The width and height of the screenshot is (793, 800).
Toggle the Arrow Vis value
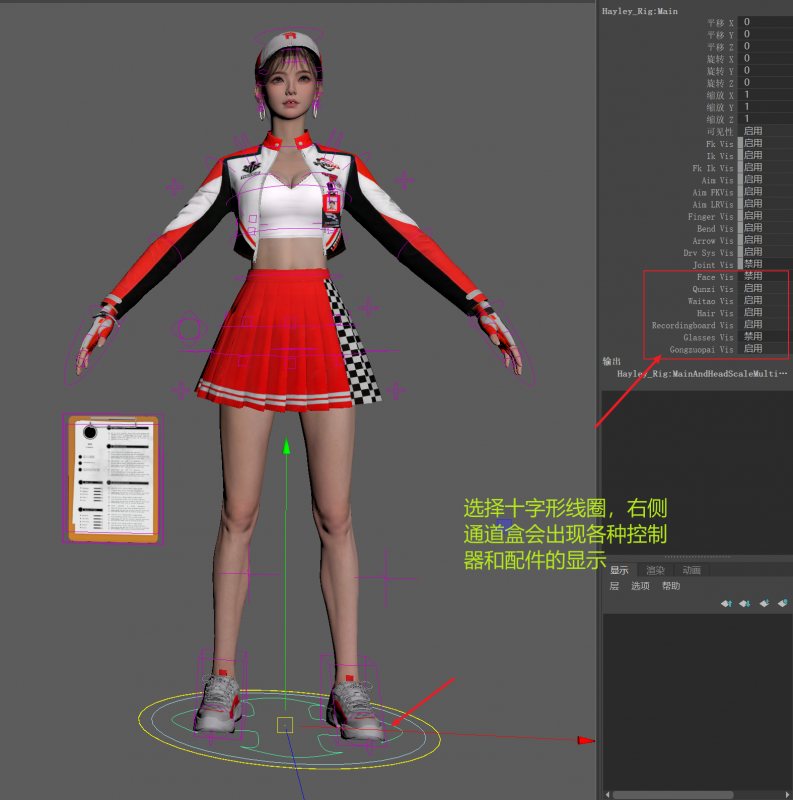[765, 240]
